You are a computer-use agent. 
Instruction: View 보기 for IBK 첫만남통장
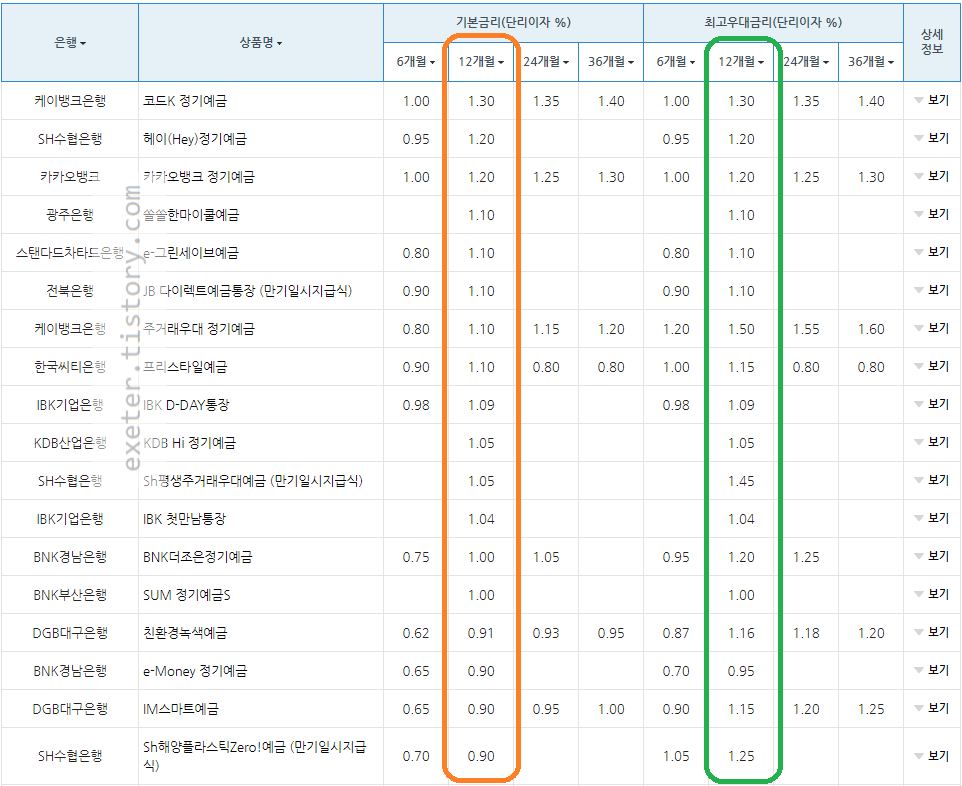932,518
